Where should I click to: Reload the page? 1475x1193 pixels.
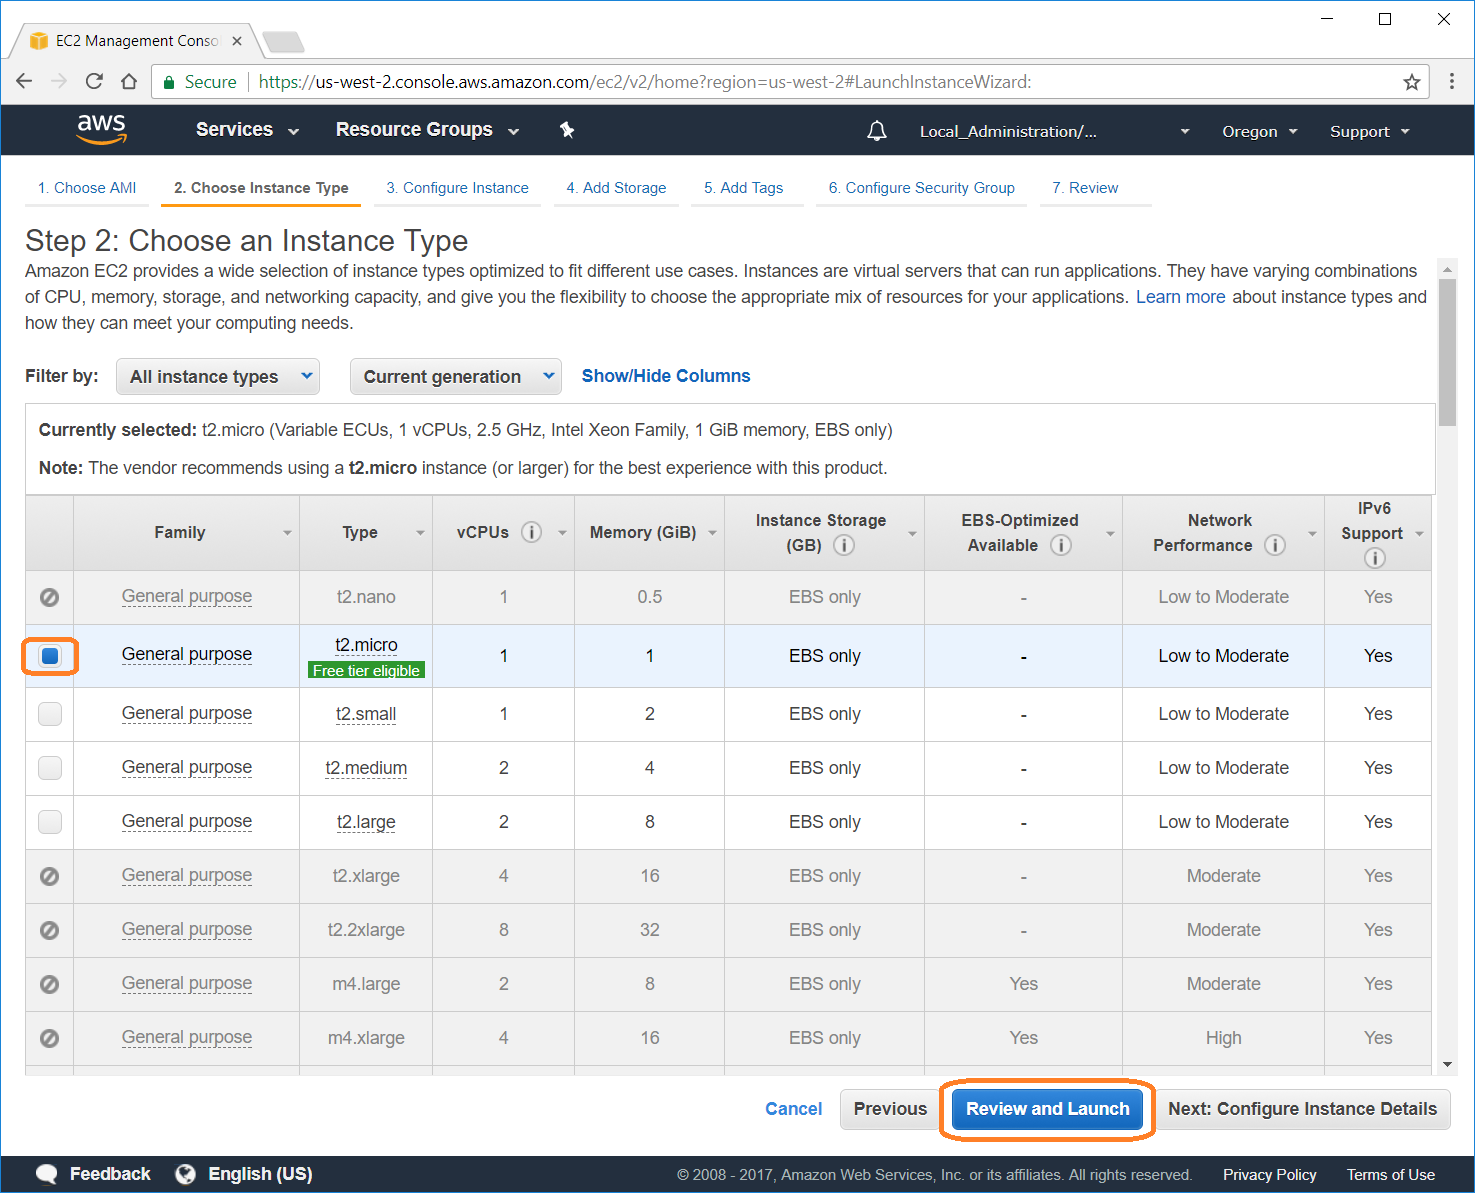pyautogui.click(x=94, y=81)
